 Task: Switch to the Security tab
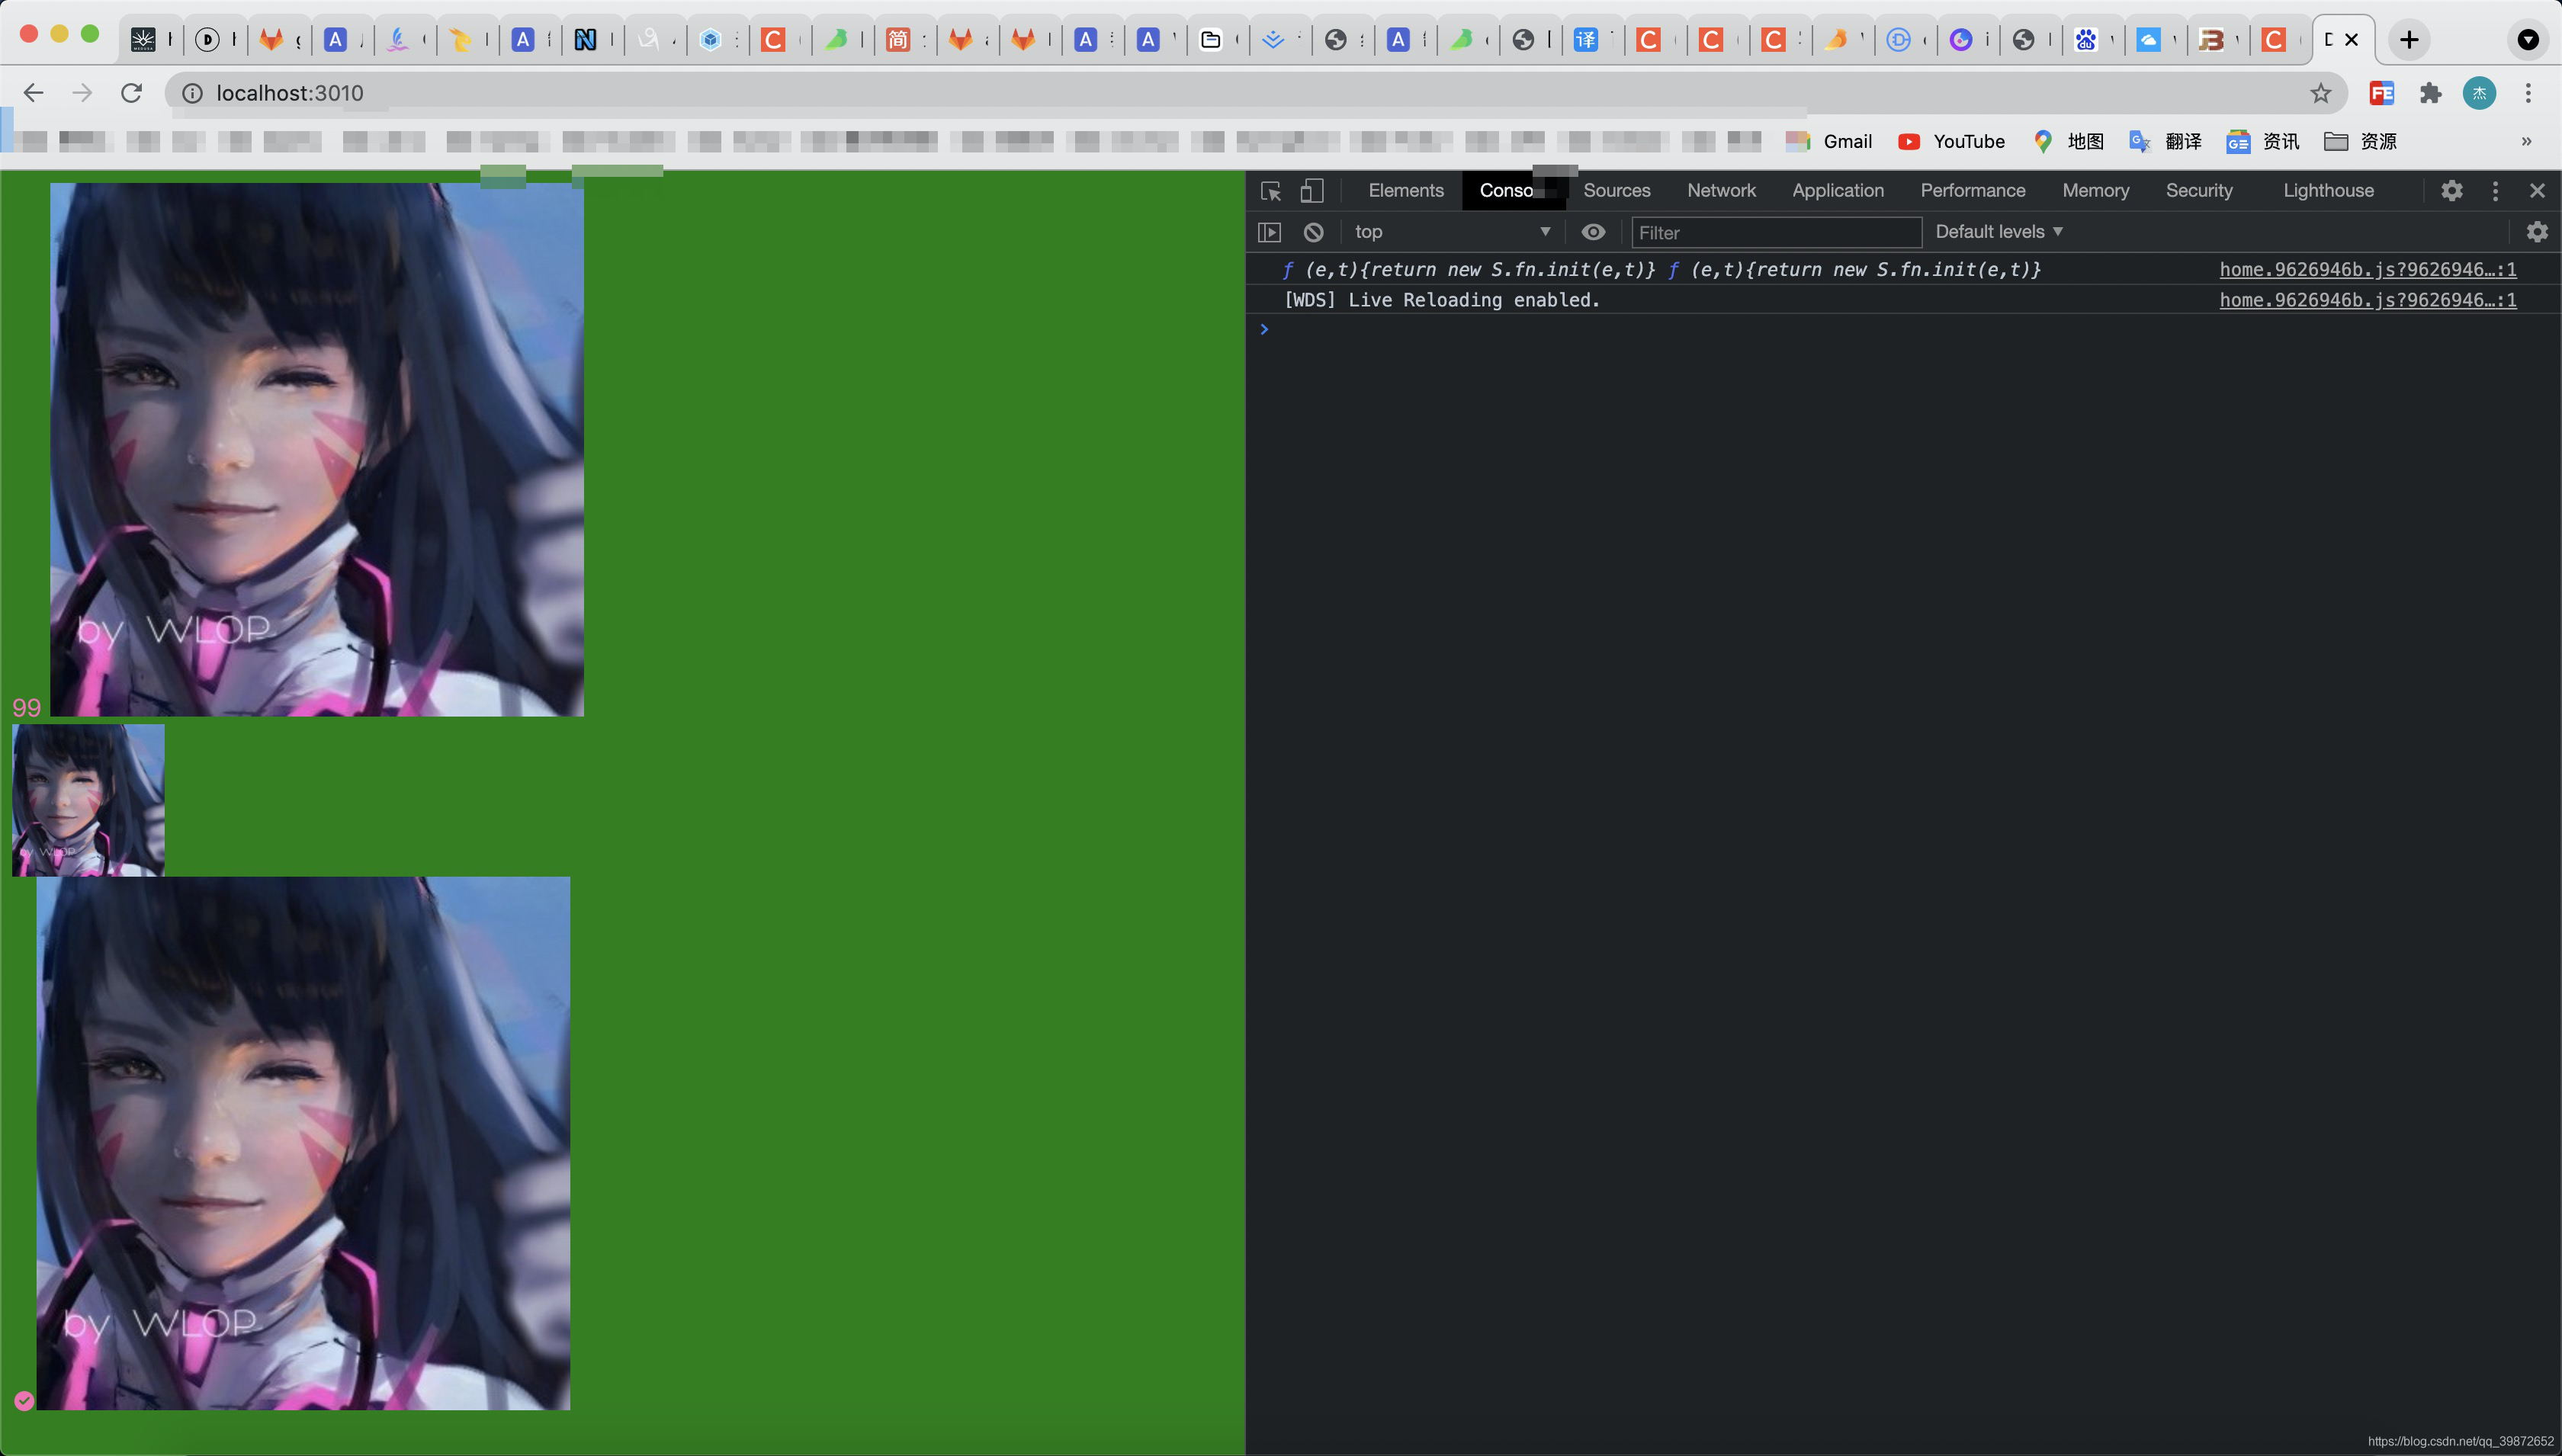[x=2198, y=190]
